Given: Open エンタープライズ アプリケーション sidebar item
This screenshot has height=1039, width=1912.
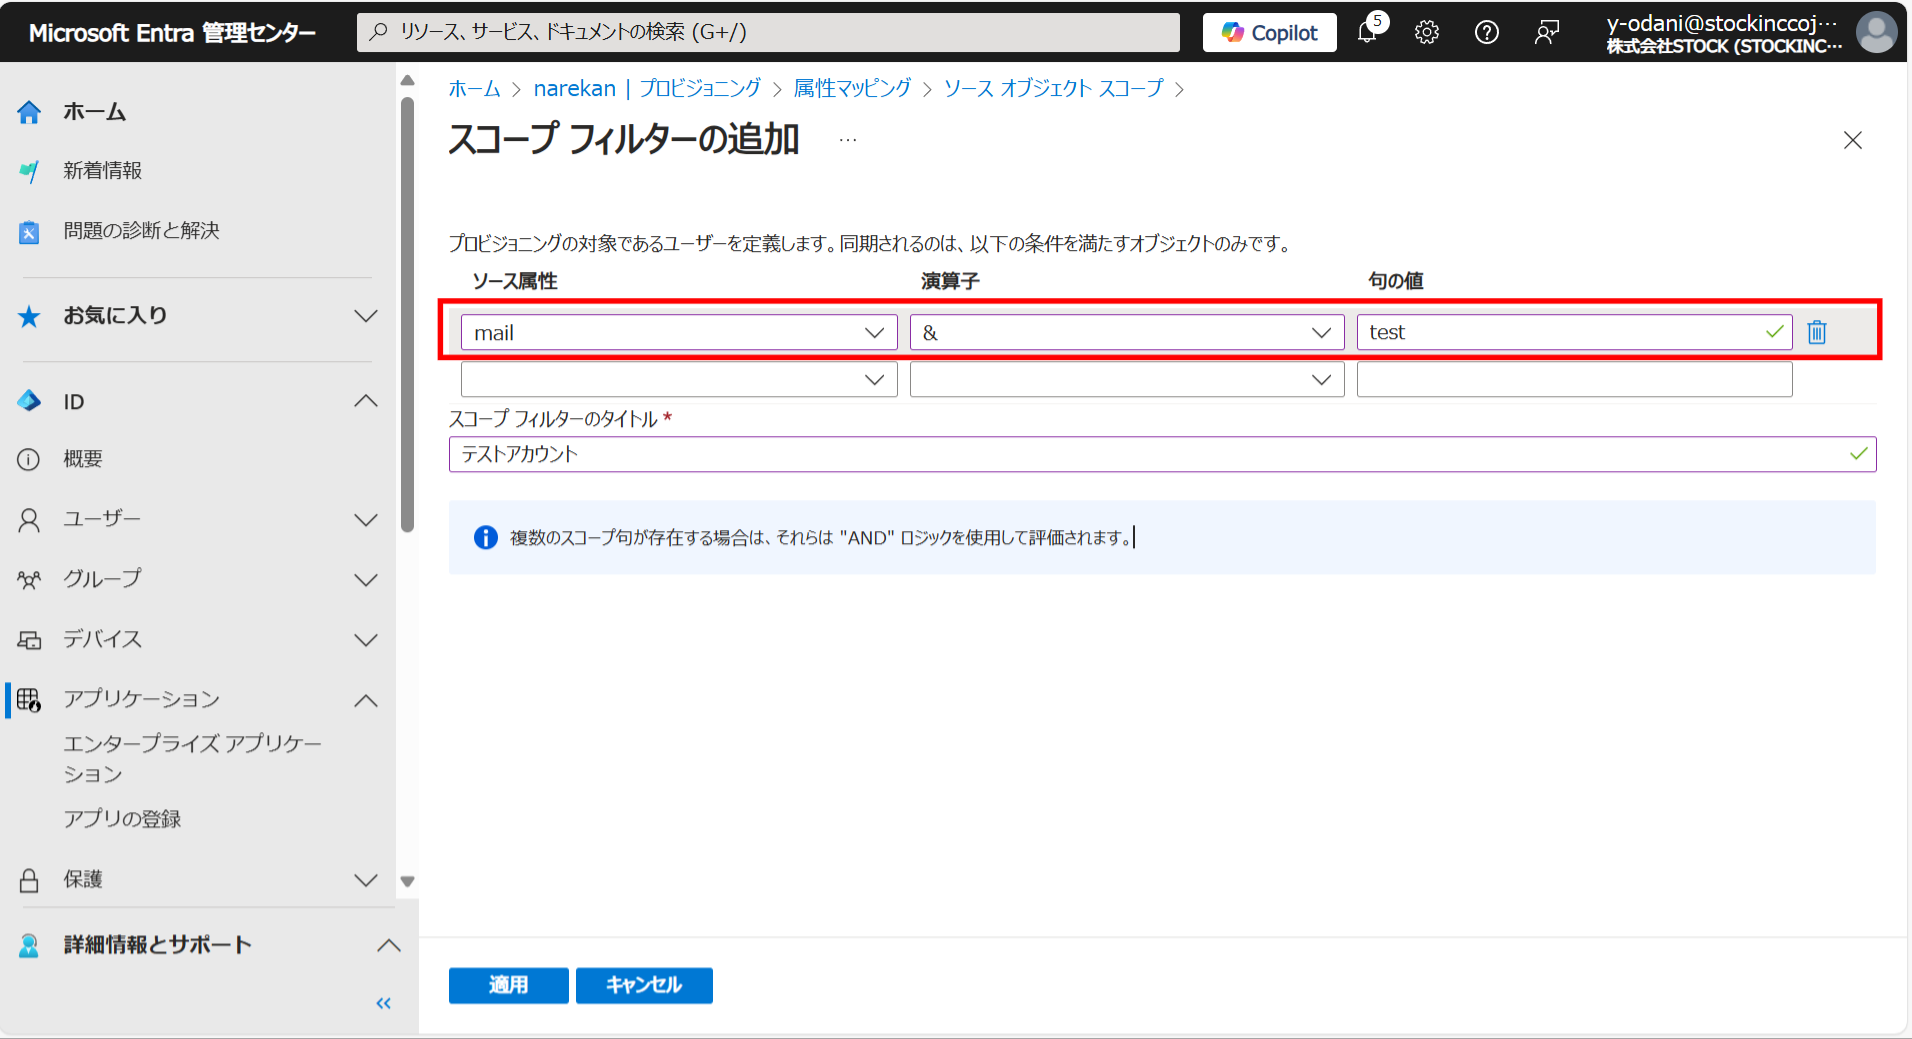Looking at the screenshot, I should 192,759.
